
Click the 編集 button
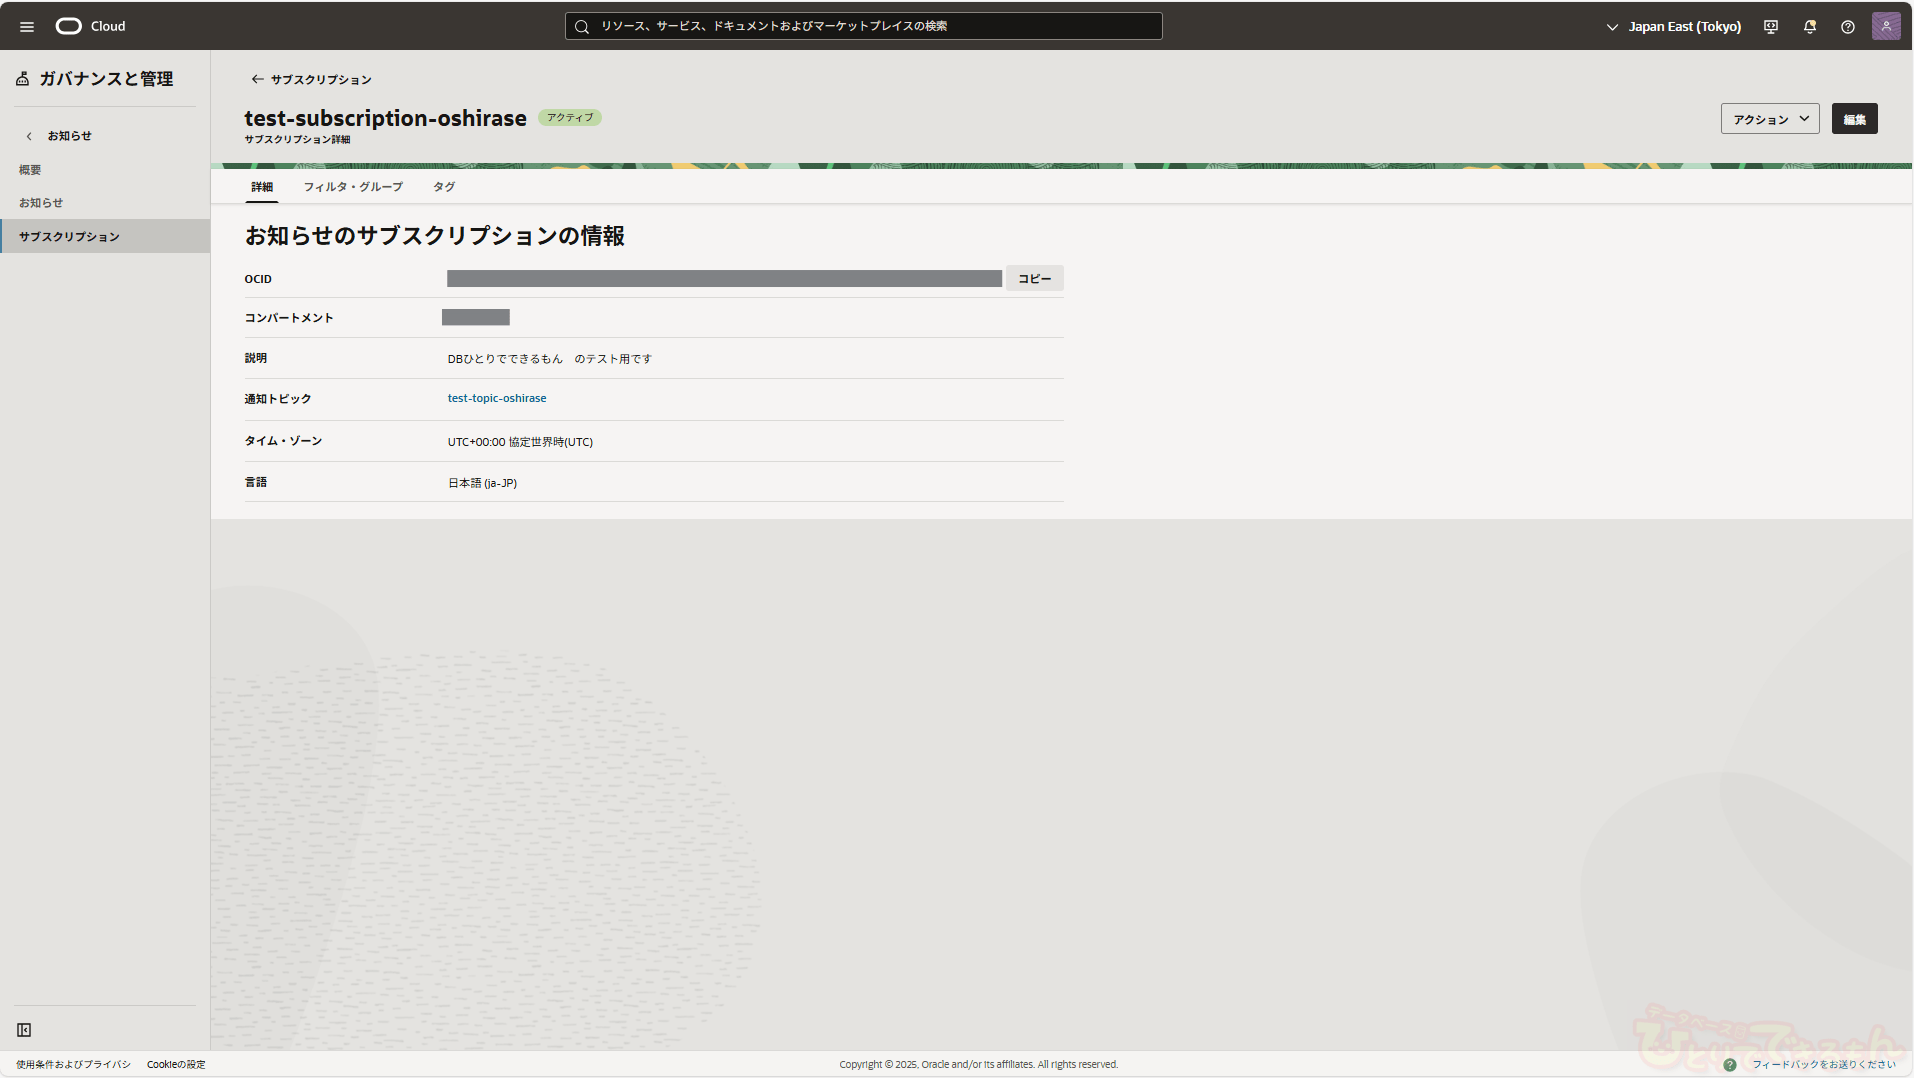1854,119
